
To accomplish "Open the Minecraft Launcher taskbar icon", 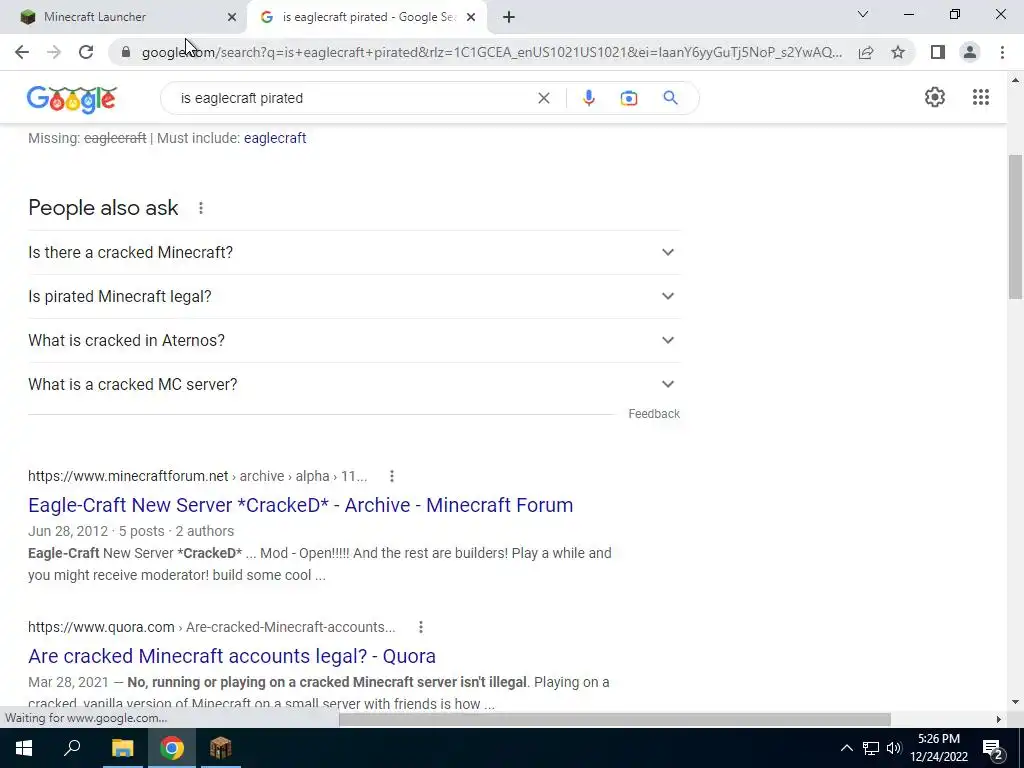I will click(x=221, y=748).
